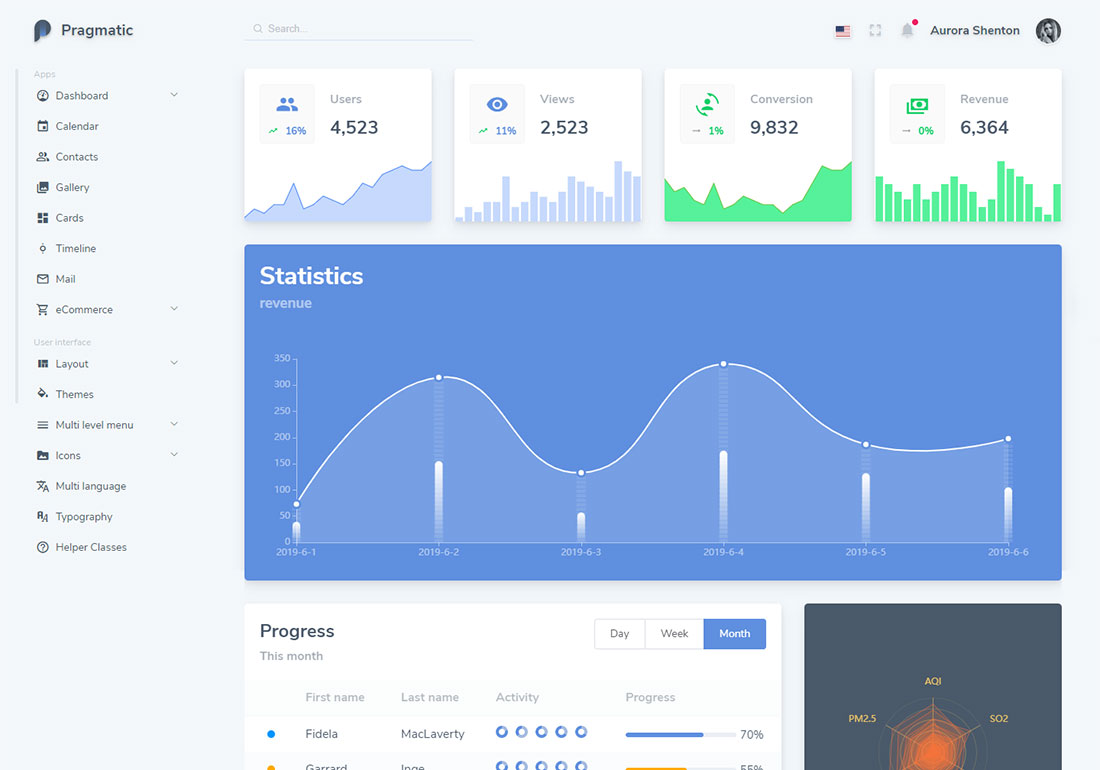
Task: Open the Dashboard gauge icon
Action: click(43, 95)
